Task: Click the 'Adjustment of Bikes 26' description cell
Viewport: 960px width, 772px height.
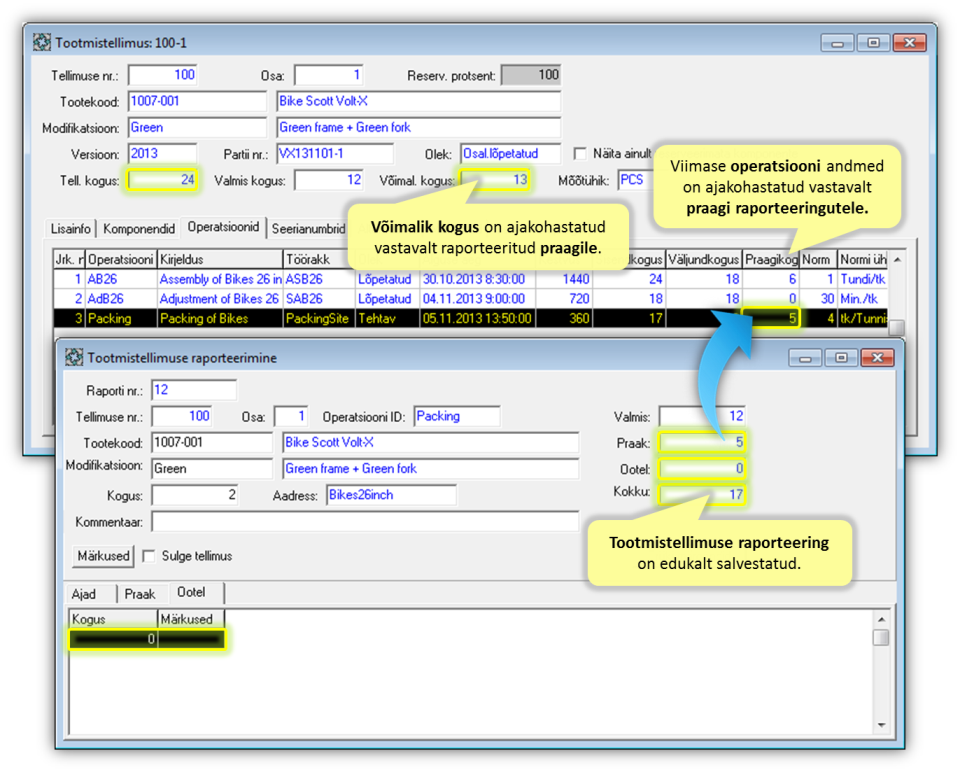Action: coord(220,299)
